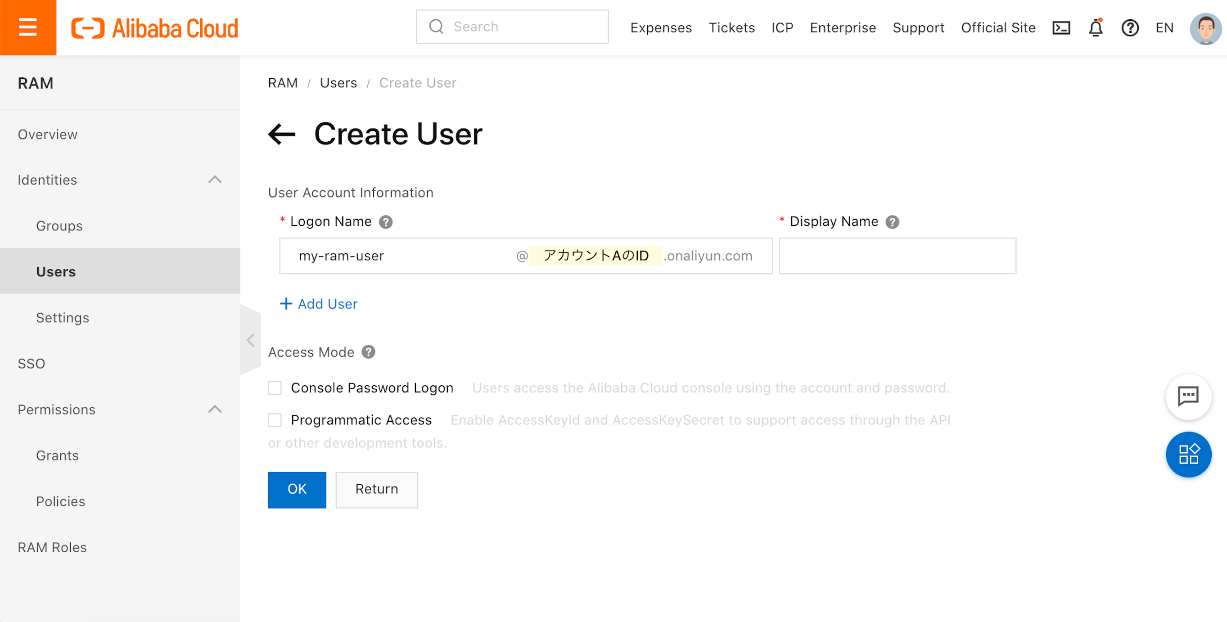The image size is (1227, 622).
Task: Select Policies in the sidebar
Action: pyautogui.click(x=61, y=501)
